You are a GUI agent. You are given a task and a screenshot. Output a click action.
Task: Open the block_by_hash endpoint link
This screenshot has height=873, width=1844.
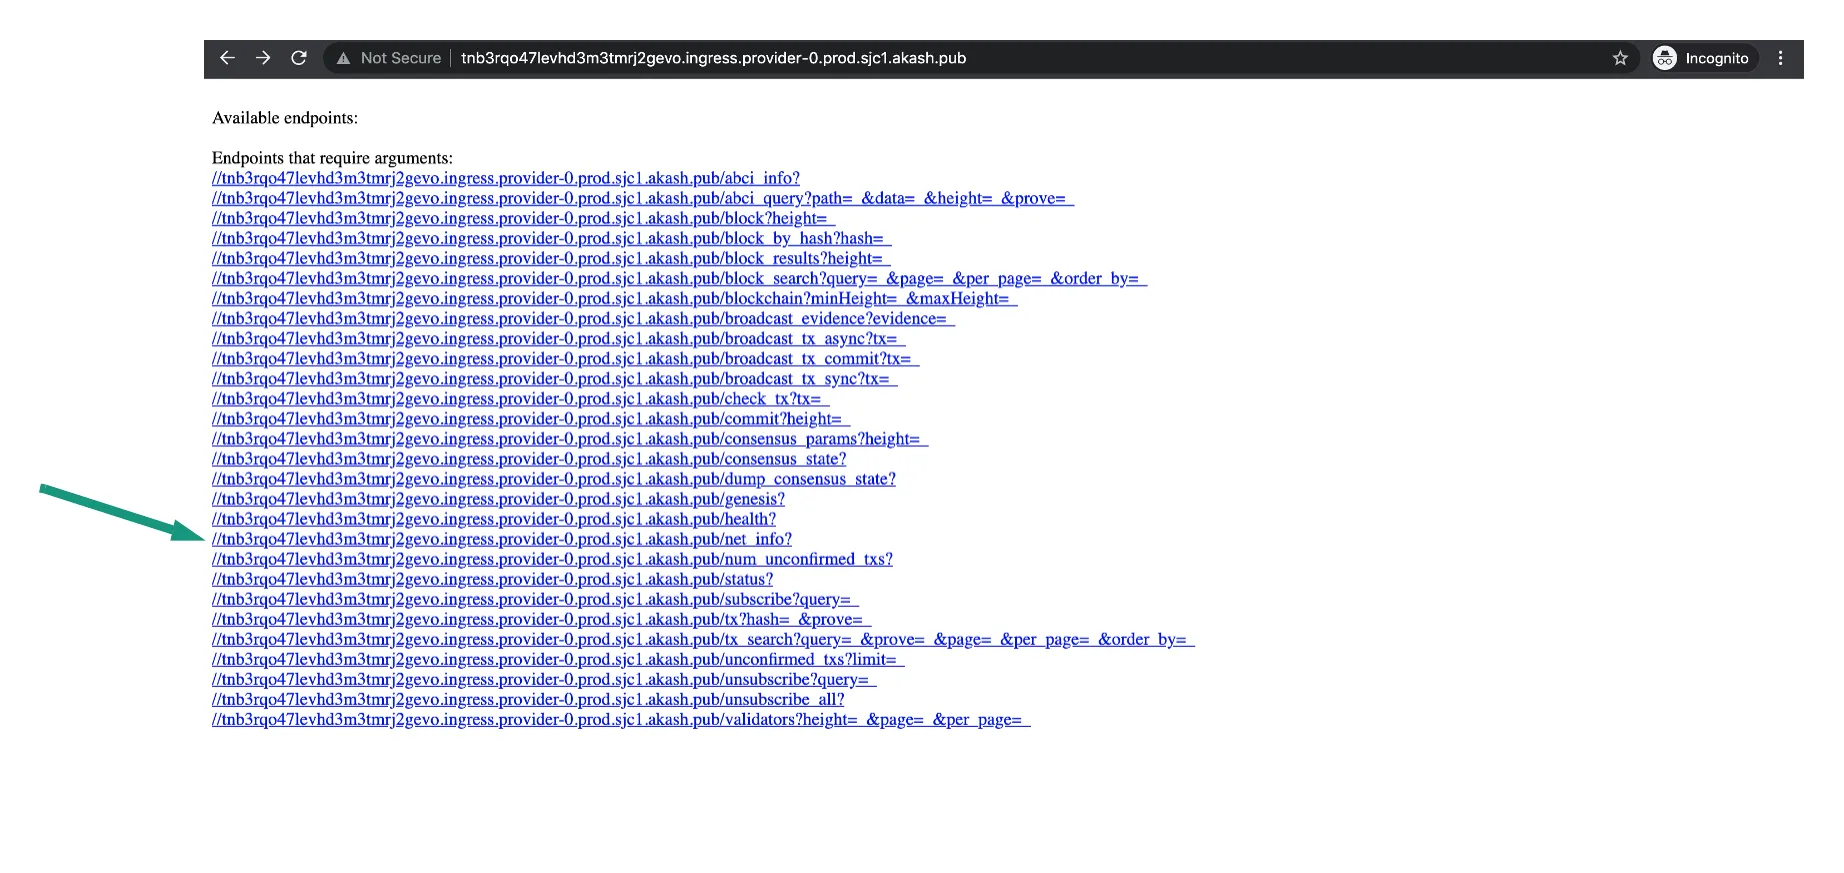551,238
